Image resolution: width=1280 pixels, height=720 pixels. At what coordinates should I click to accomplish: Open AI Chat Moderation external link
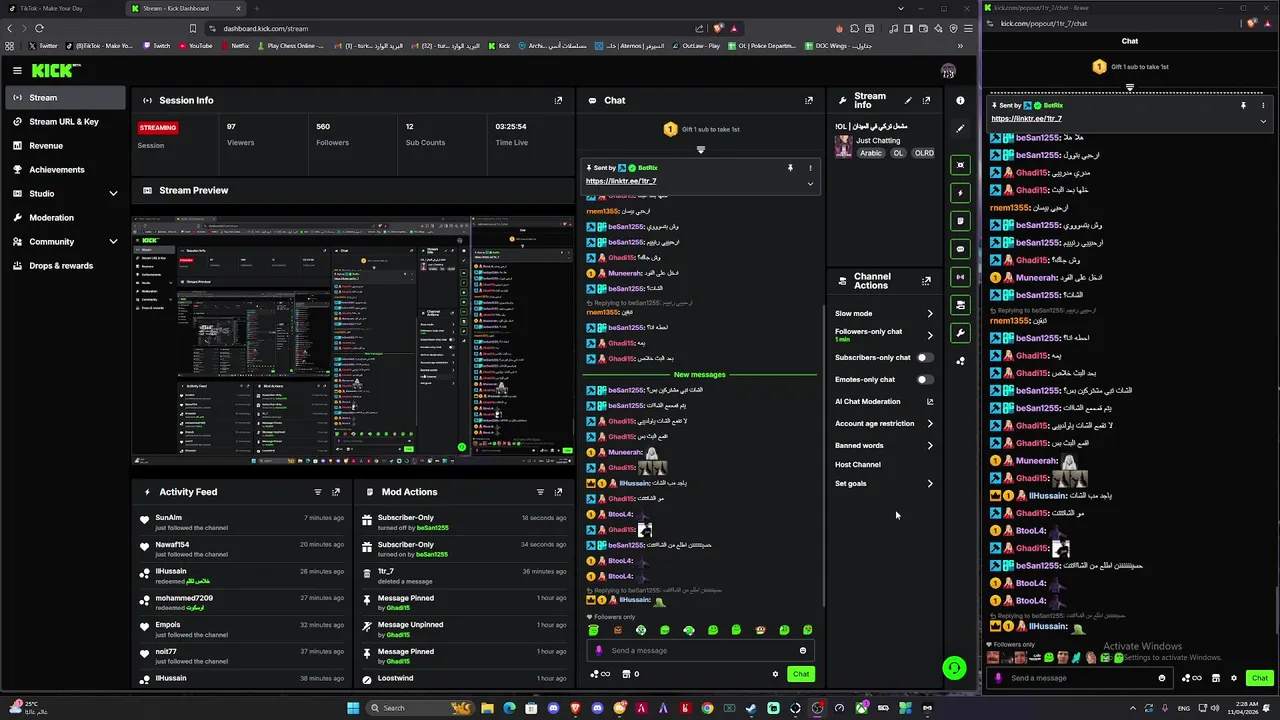coord(930,402)
